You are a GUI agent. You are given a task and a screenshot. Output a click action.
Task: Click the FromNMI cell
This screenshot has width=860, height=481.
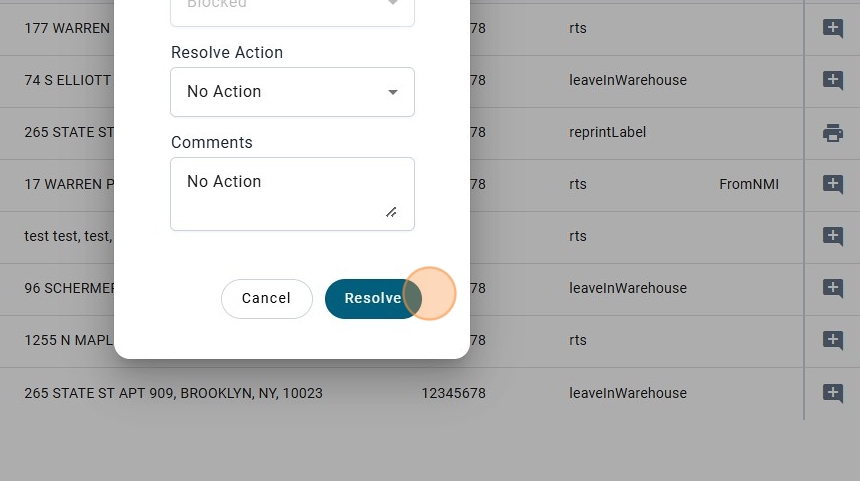748,184
